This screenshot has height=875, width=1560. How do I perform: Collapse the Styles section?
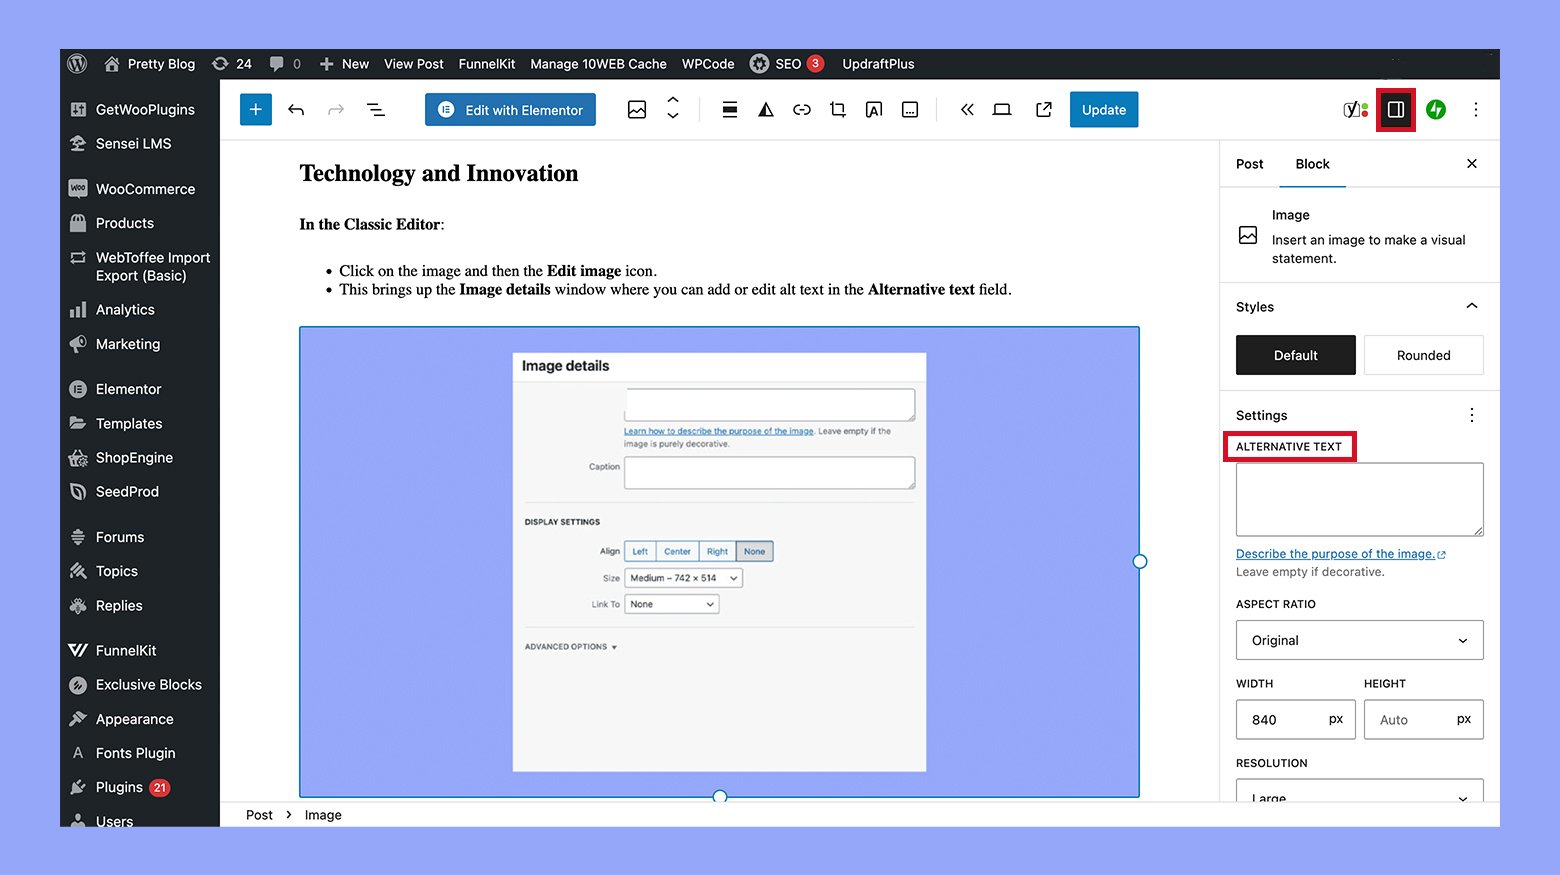(1471, 306)
